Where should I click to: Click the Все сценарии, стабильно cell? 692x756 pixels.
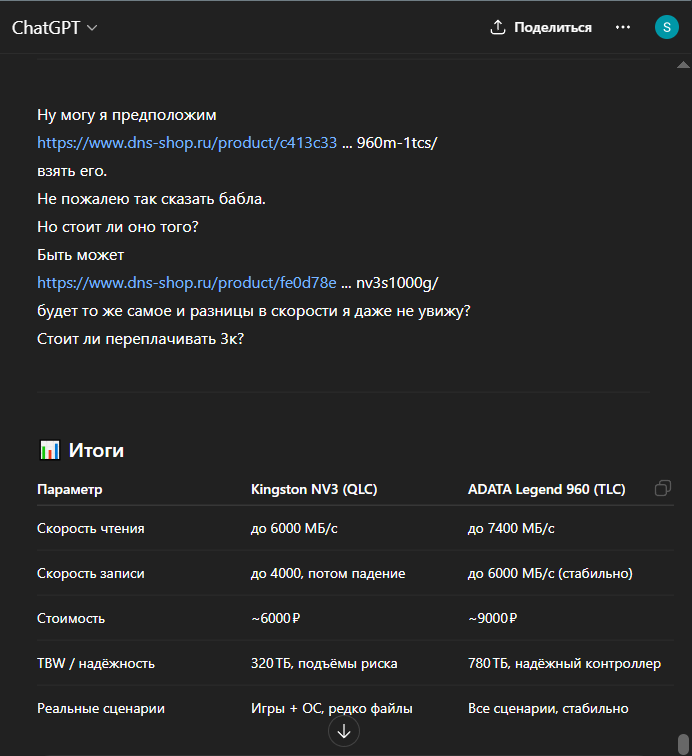pyautogui.click(x=548, y=708)
